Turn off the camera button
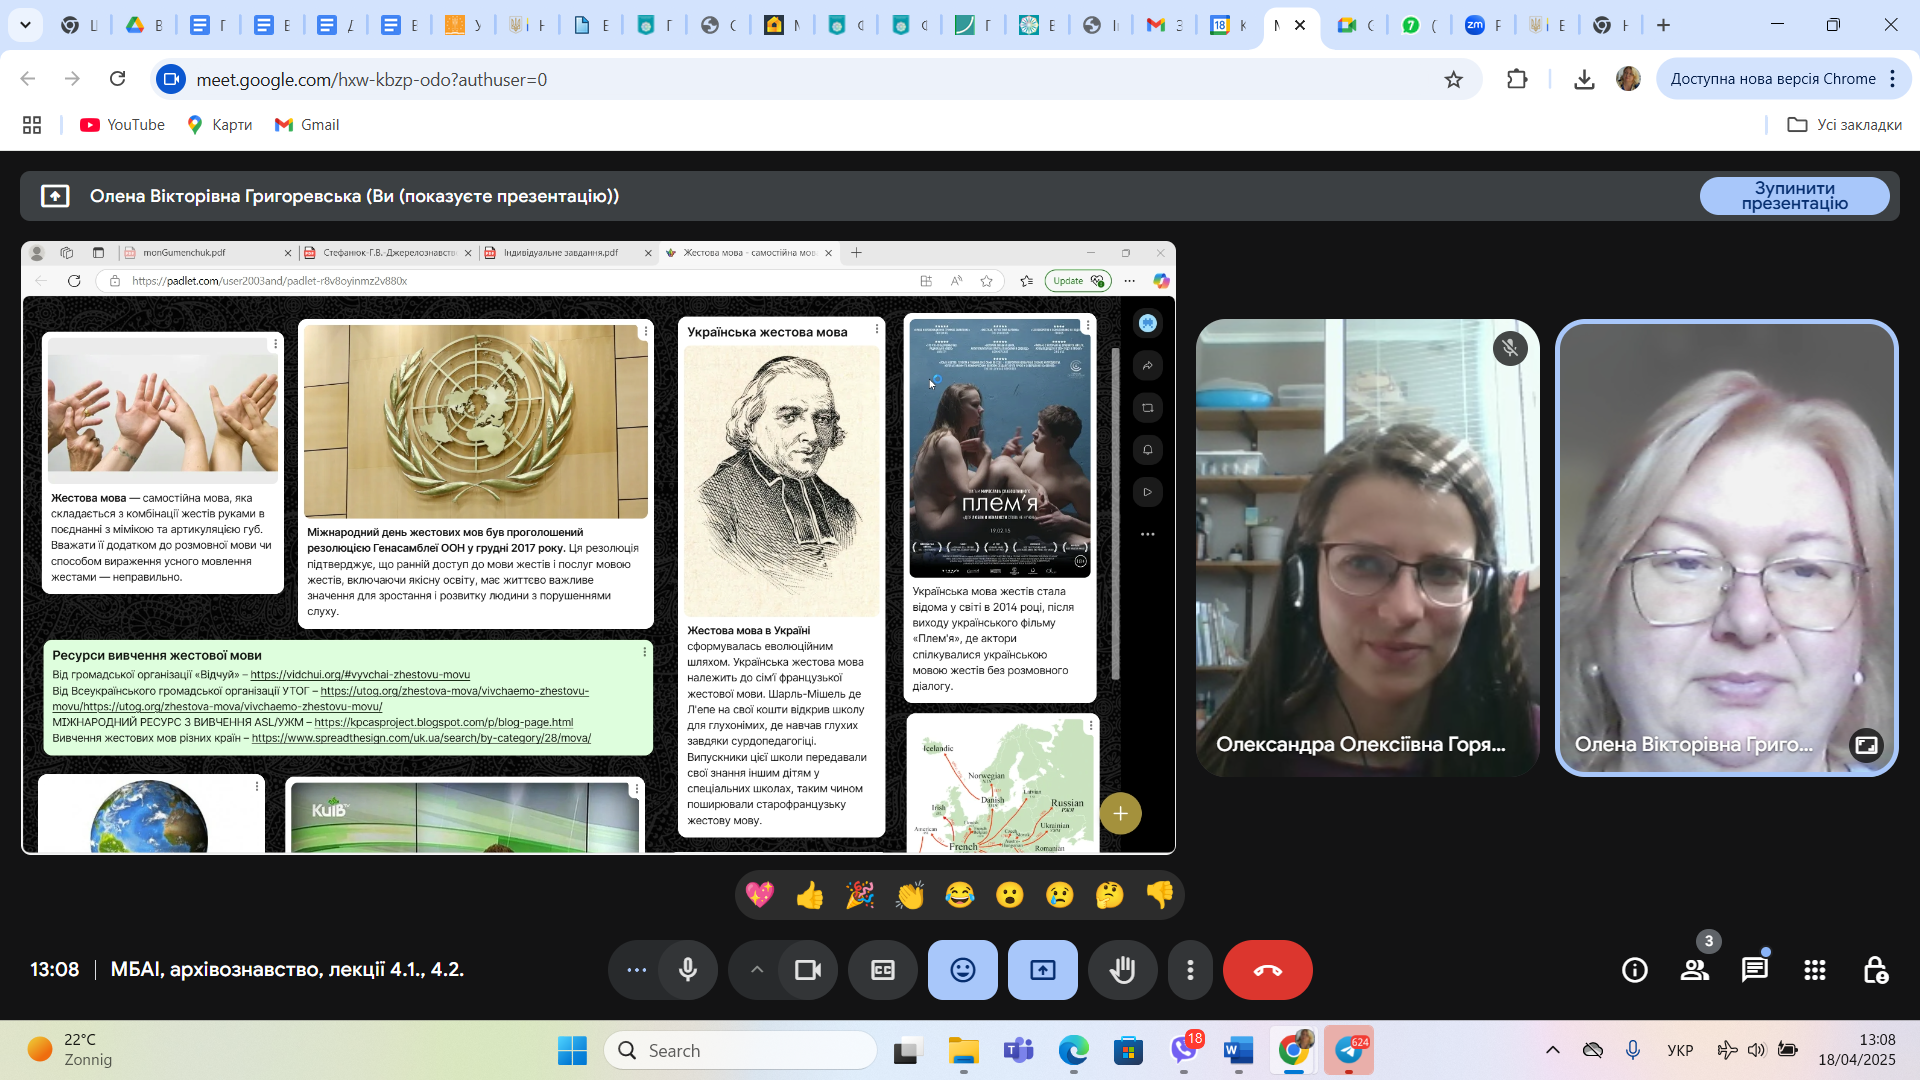 [x=807, y=970]
